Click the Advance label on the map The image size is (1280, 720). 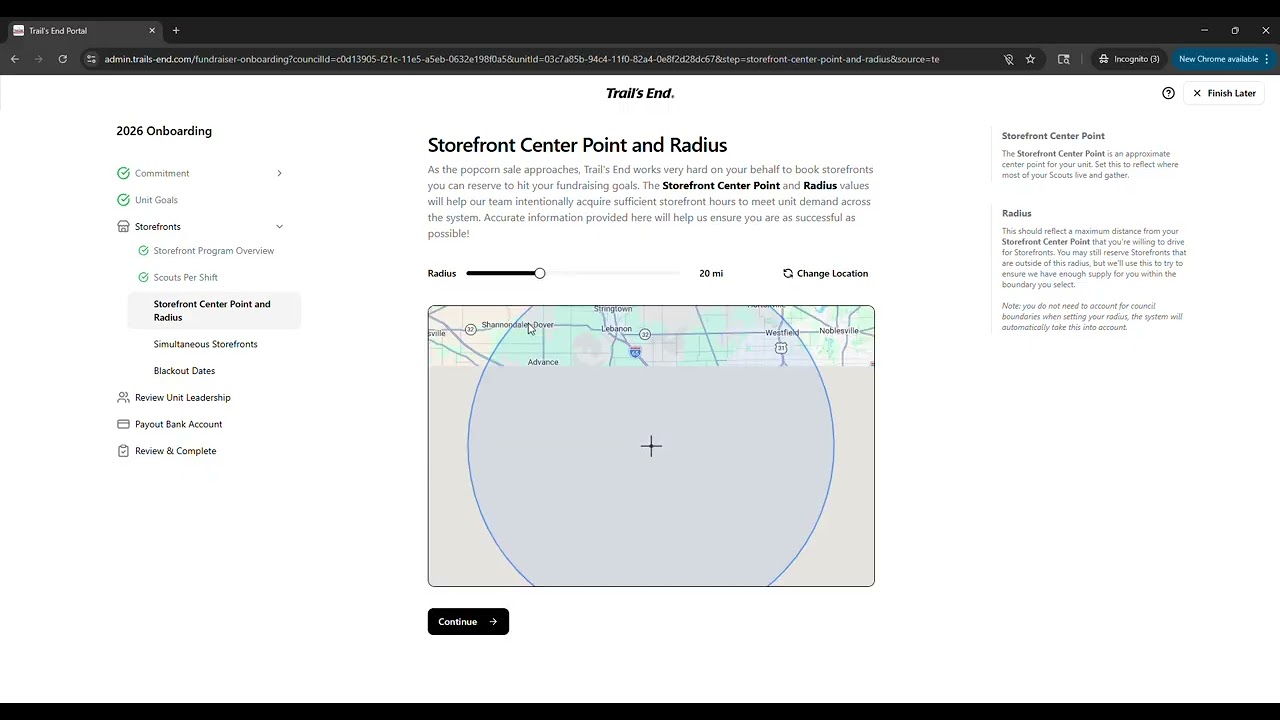(543, 362)
